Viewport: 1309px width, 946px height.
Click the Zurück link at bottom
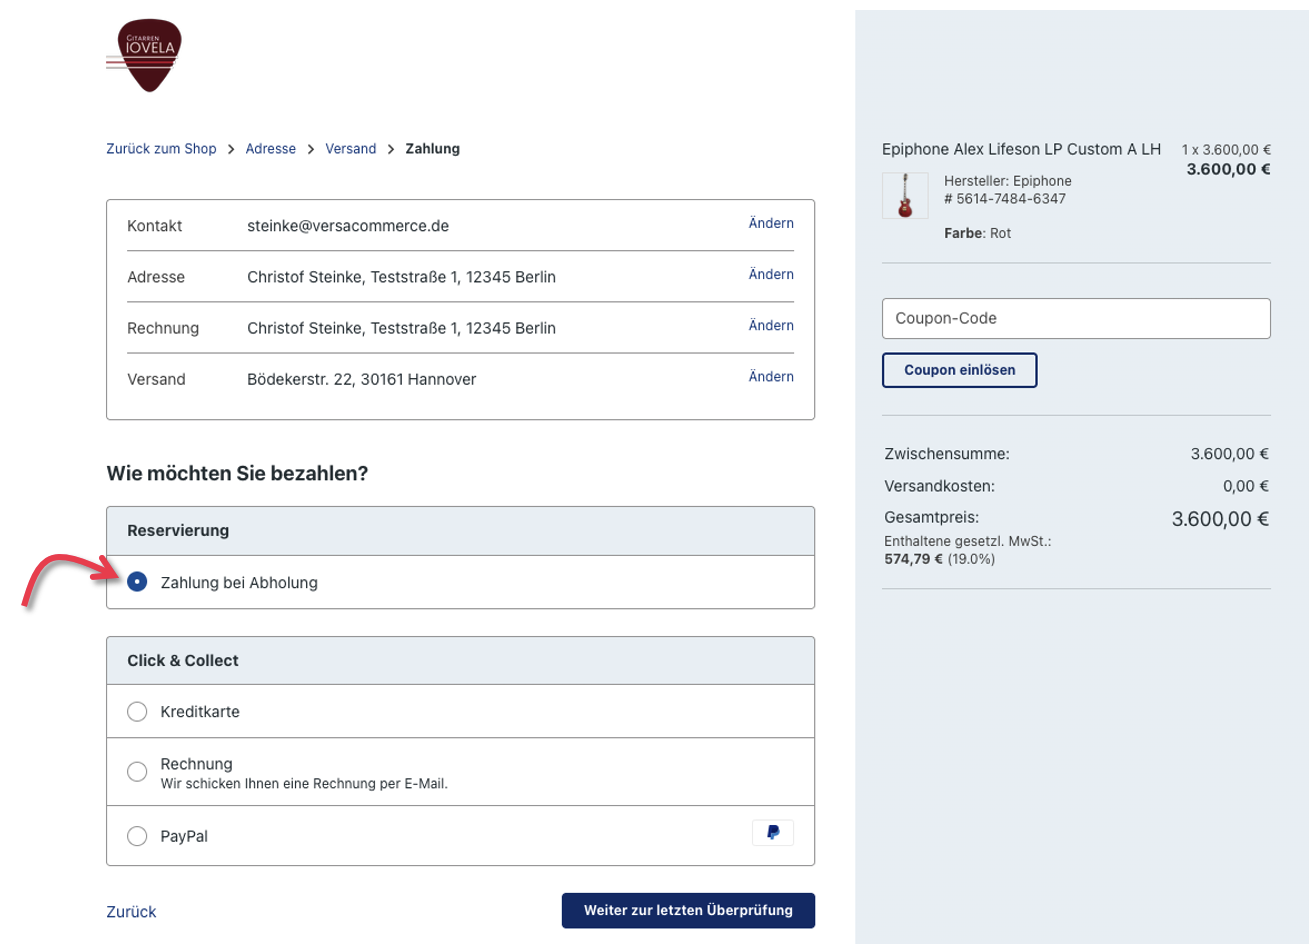(131, 912)
